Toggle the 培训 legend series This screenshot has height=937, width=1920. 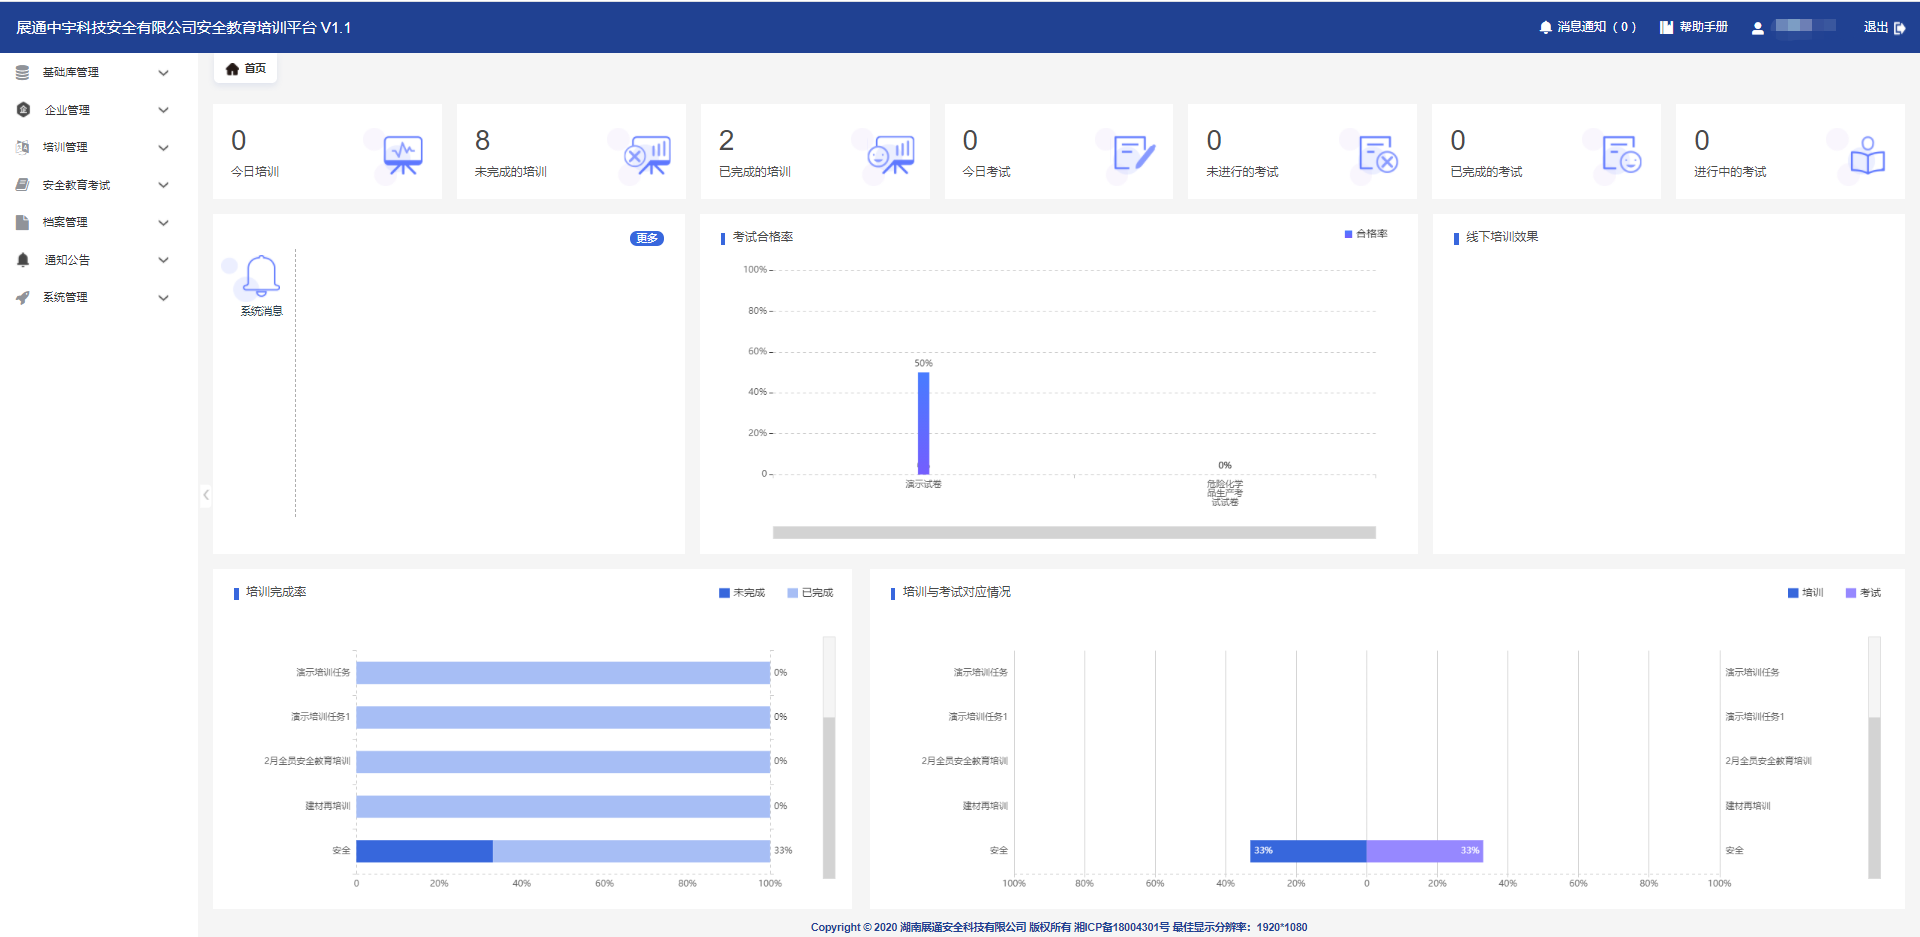coord(1805,593)
